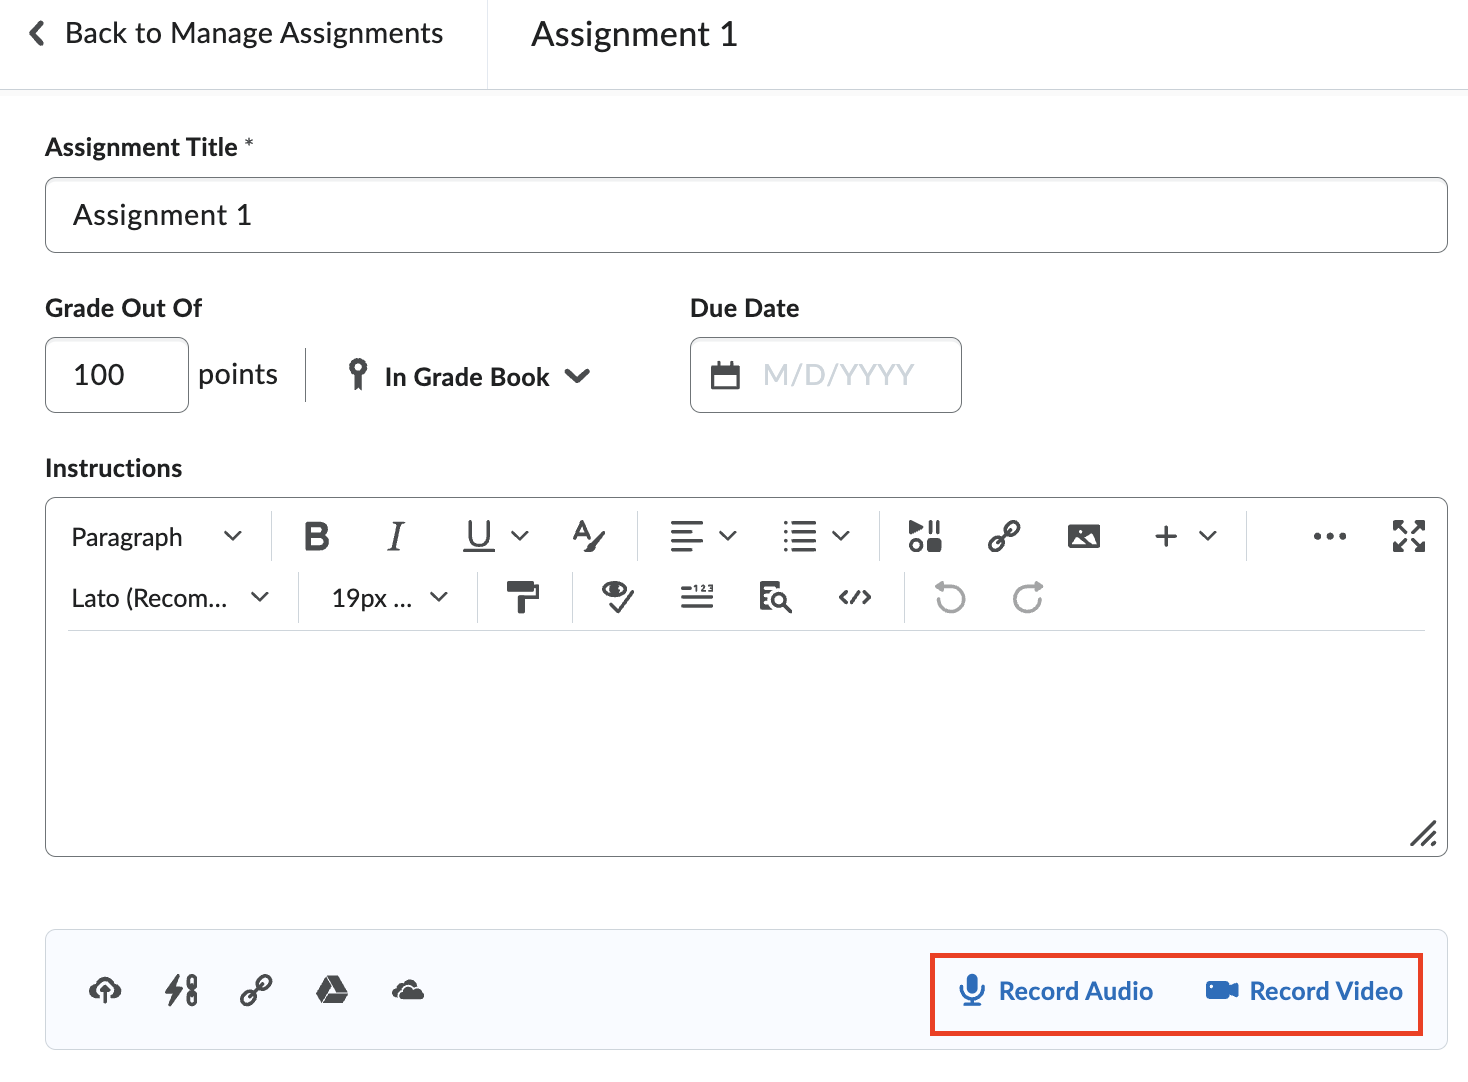
Task: Run the accessibility checker
Action: 617,597
